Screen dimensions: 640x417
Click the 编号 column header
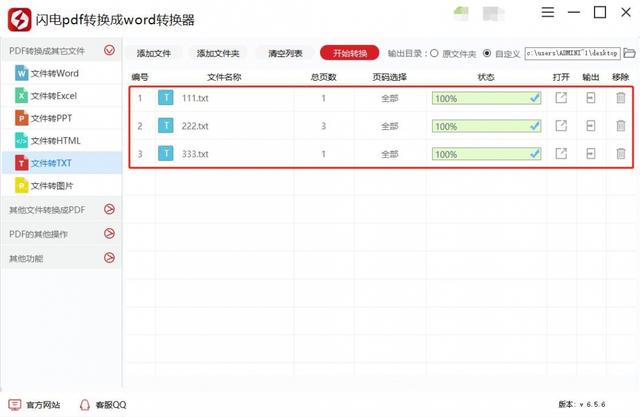tap(140, 77)
